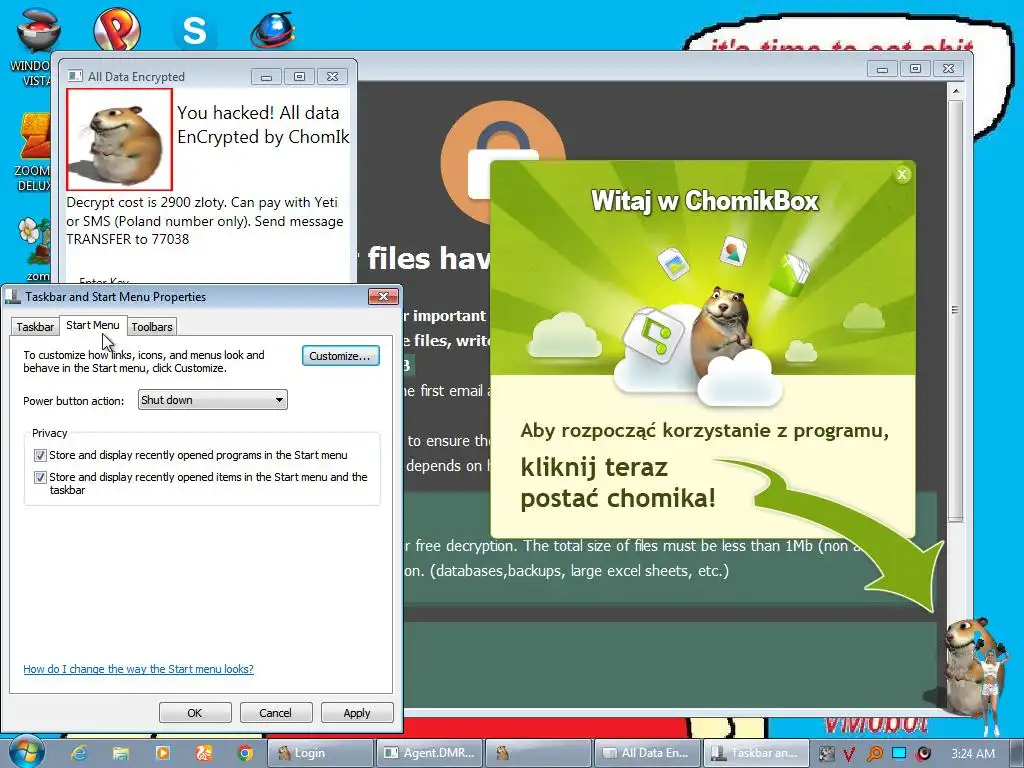Open the Windows Start orb

pos(26,752)
